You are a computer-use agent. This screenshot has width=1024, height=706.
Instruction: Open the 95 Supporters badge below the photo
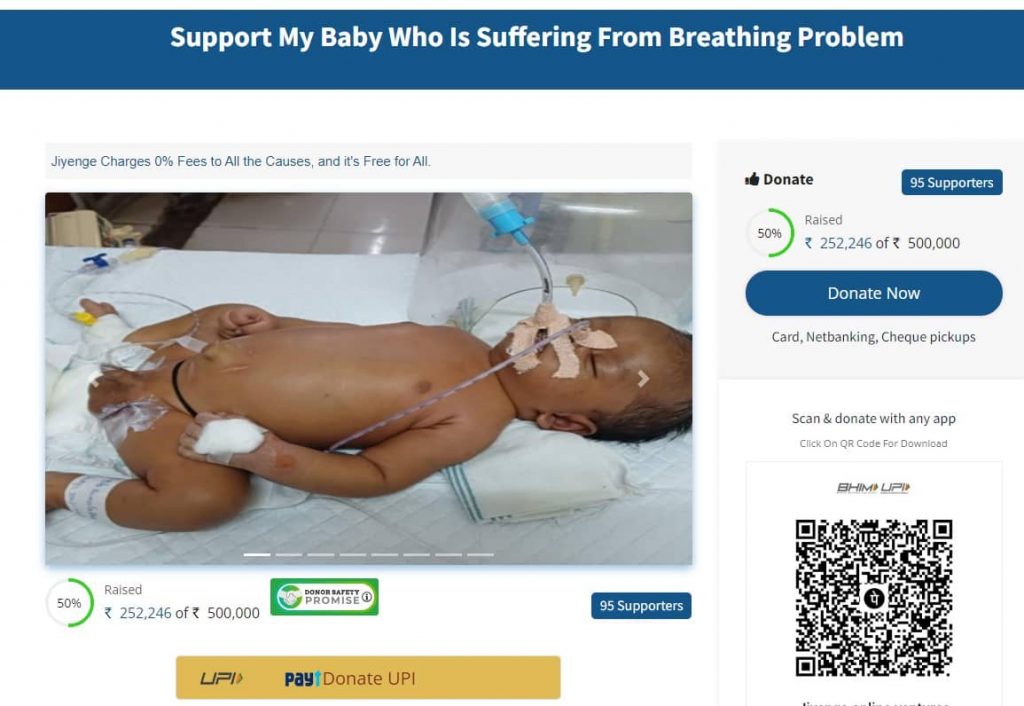click(641, 605)
